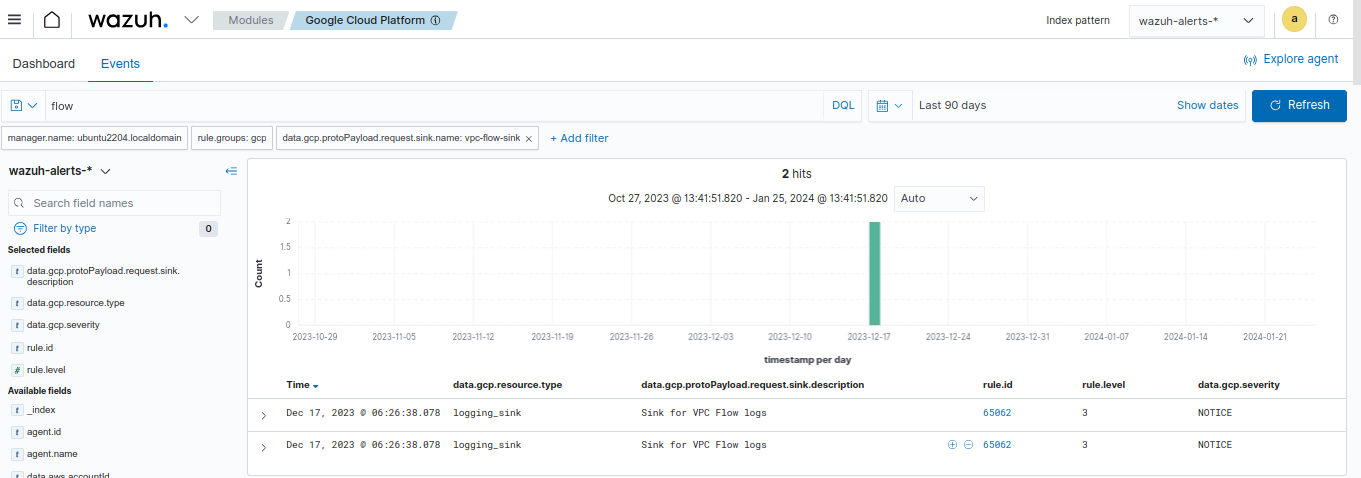Focus Search field names box
The width and height of the screenshot is (1361, 478).
coord(114,203)
